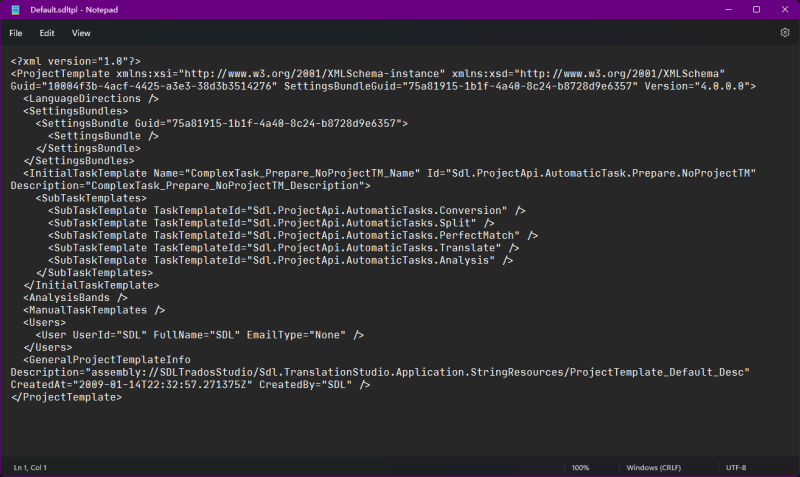Screen dimensions: 800x477
Task: Click the 100% zoom level in status bar
Action: (x=580, y=467)
